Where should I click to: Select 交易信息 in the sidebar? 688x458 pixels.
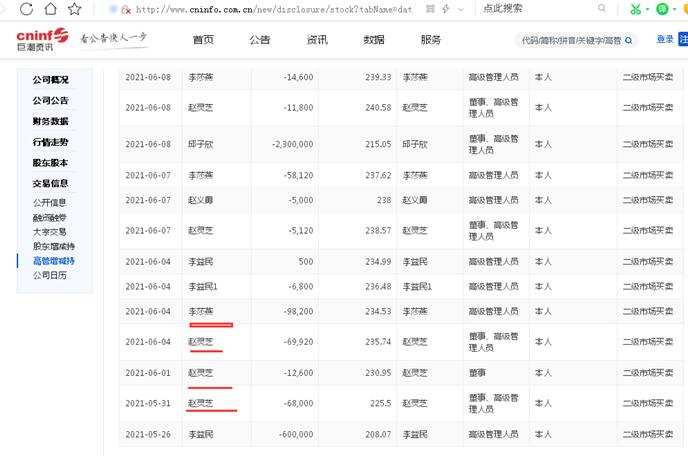point(50,183)
